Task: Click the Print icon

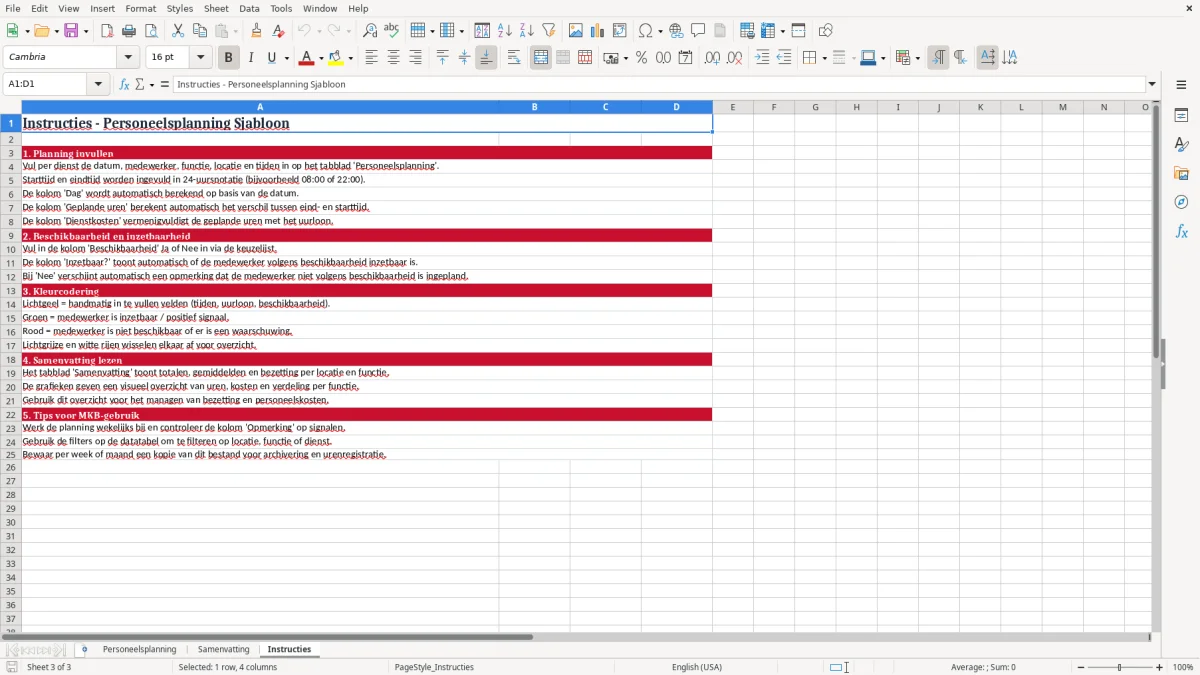Action: pyautogui.click(x=129, y=31)
